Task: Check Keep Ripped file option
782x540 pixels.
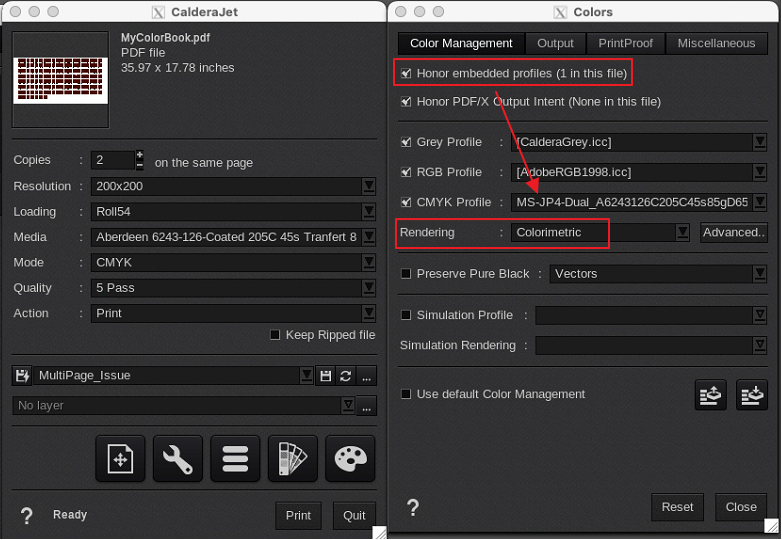Action: point(275,335)
